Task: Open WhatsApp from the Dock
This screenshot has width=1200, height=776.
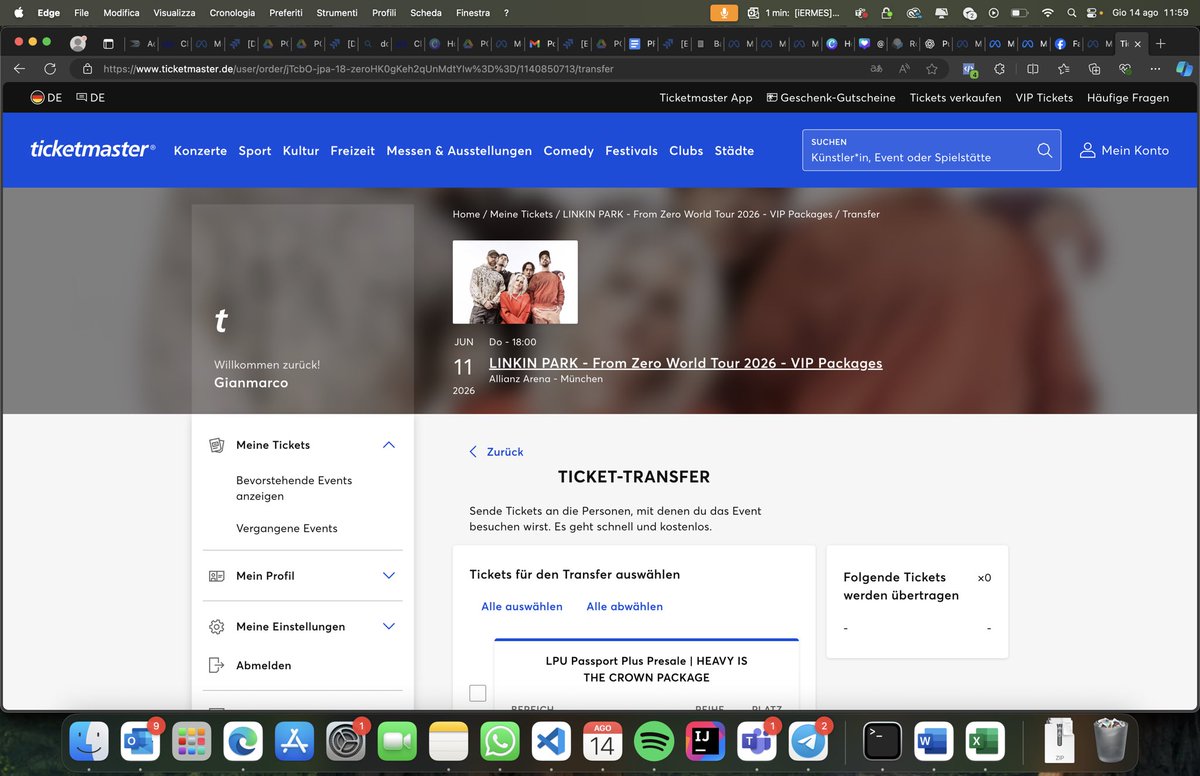Action: pos(500,741)
